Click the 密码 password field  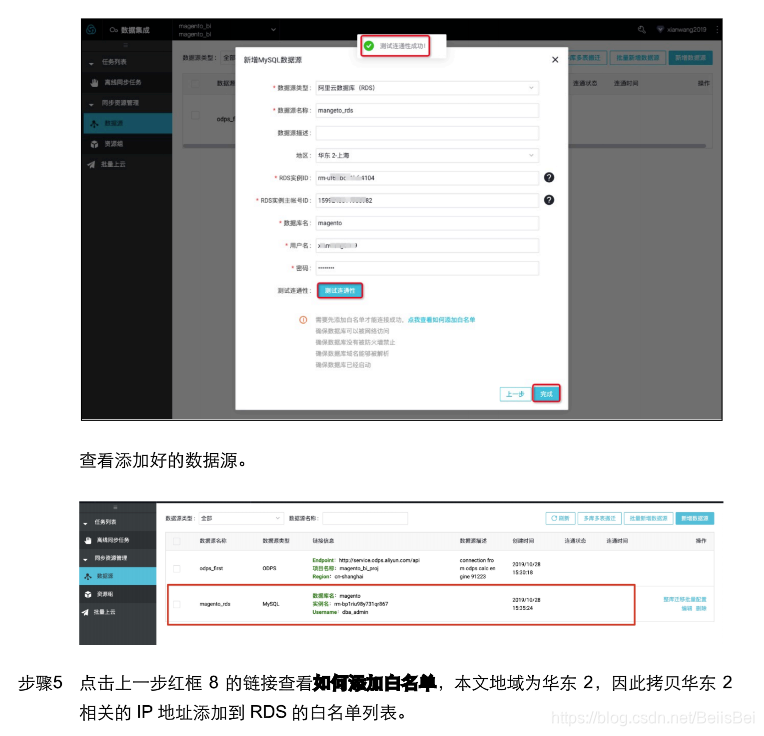point(427,268)
